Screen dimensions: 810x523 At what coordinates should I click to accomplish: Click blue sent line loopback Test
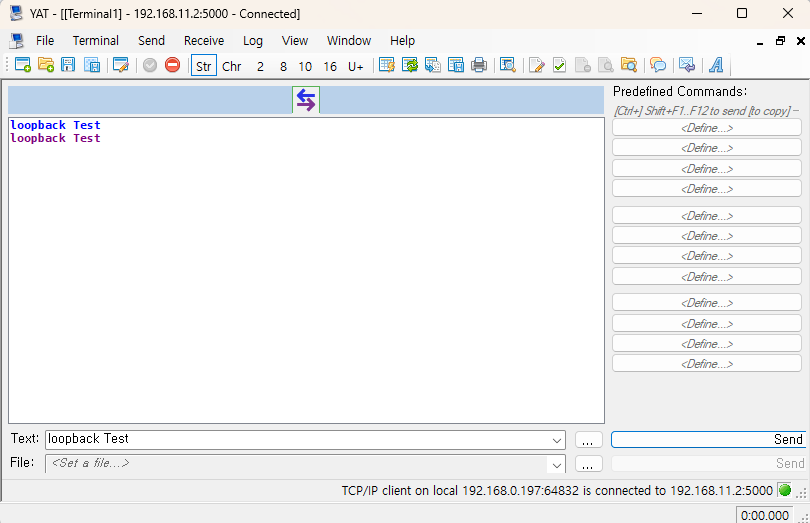point(55,125)
